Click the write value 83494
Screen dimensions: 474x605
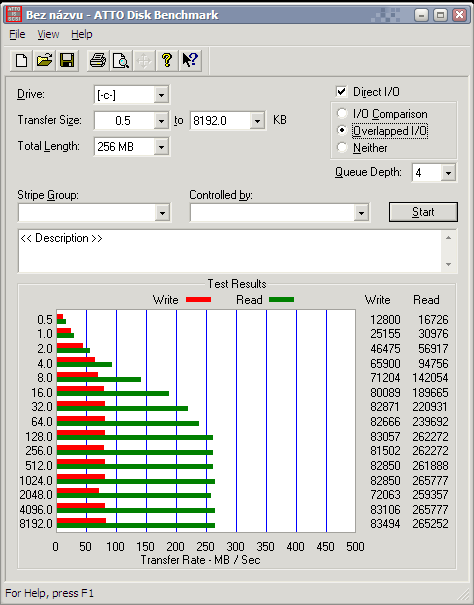click(385, 524)
